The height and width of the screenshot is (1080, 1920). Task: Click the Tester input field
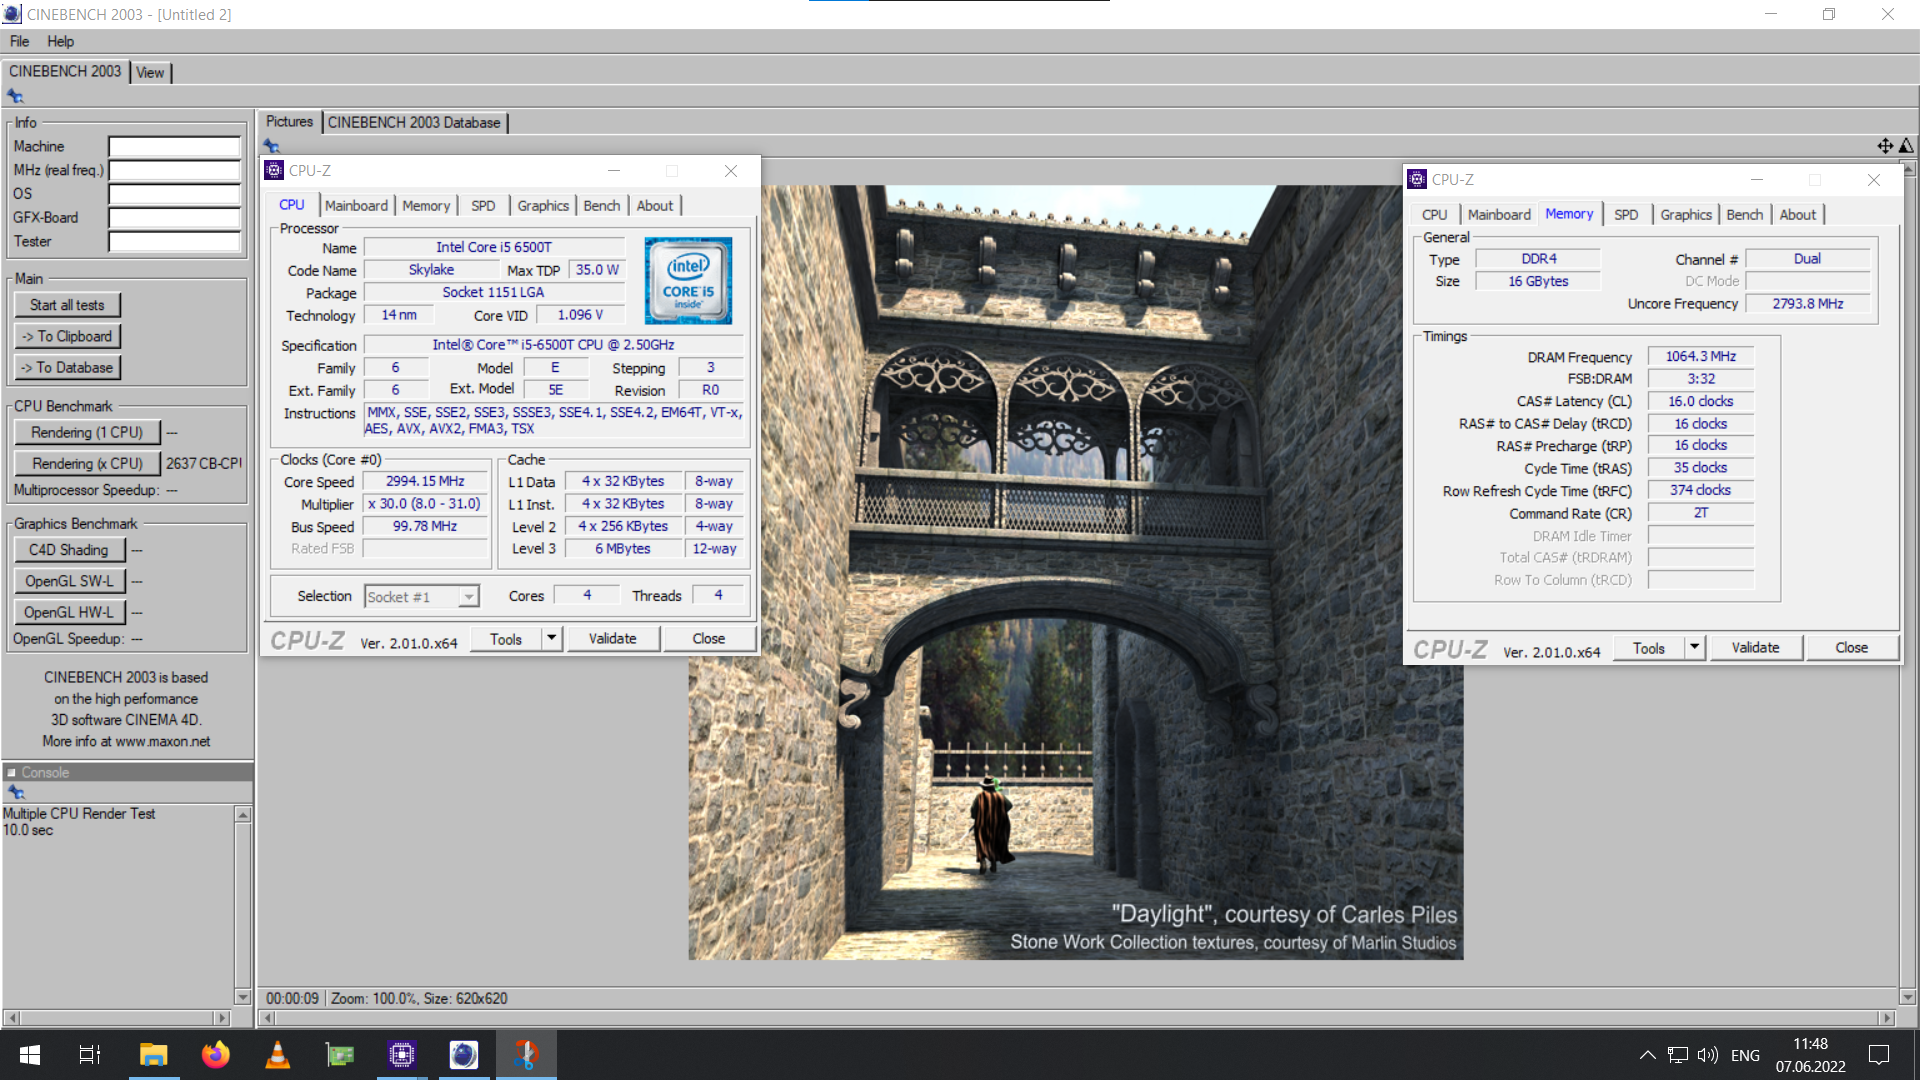(x=175, y=242)
